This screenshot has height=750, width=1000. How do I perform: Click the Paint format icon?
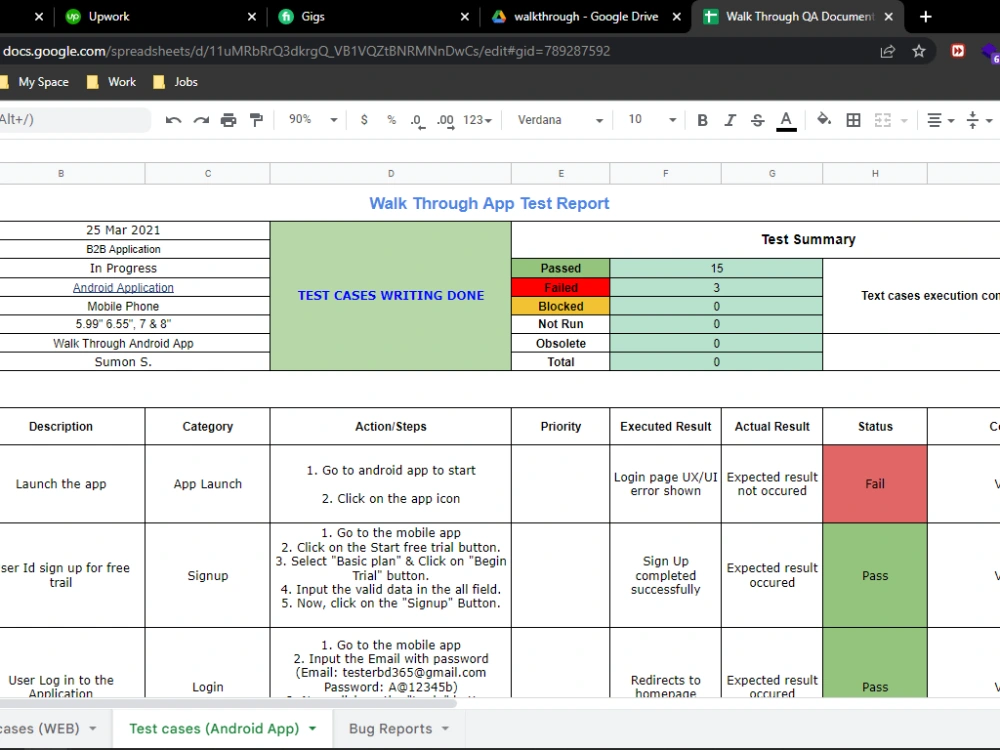256,119
